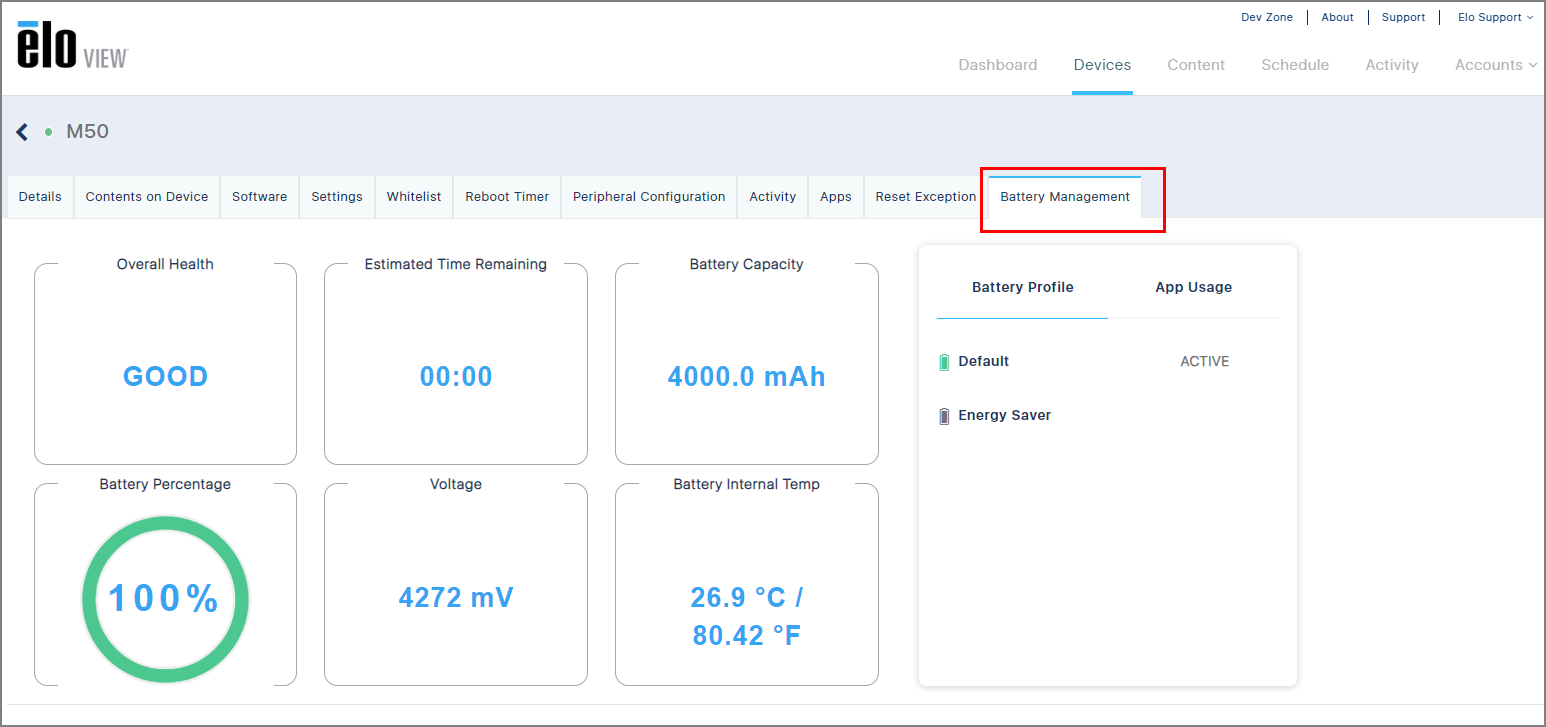
Task: Open the Support link
Action: point(1404,17)
